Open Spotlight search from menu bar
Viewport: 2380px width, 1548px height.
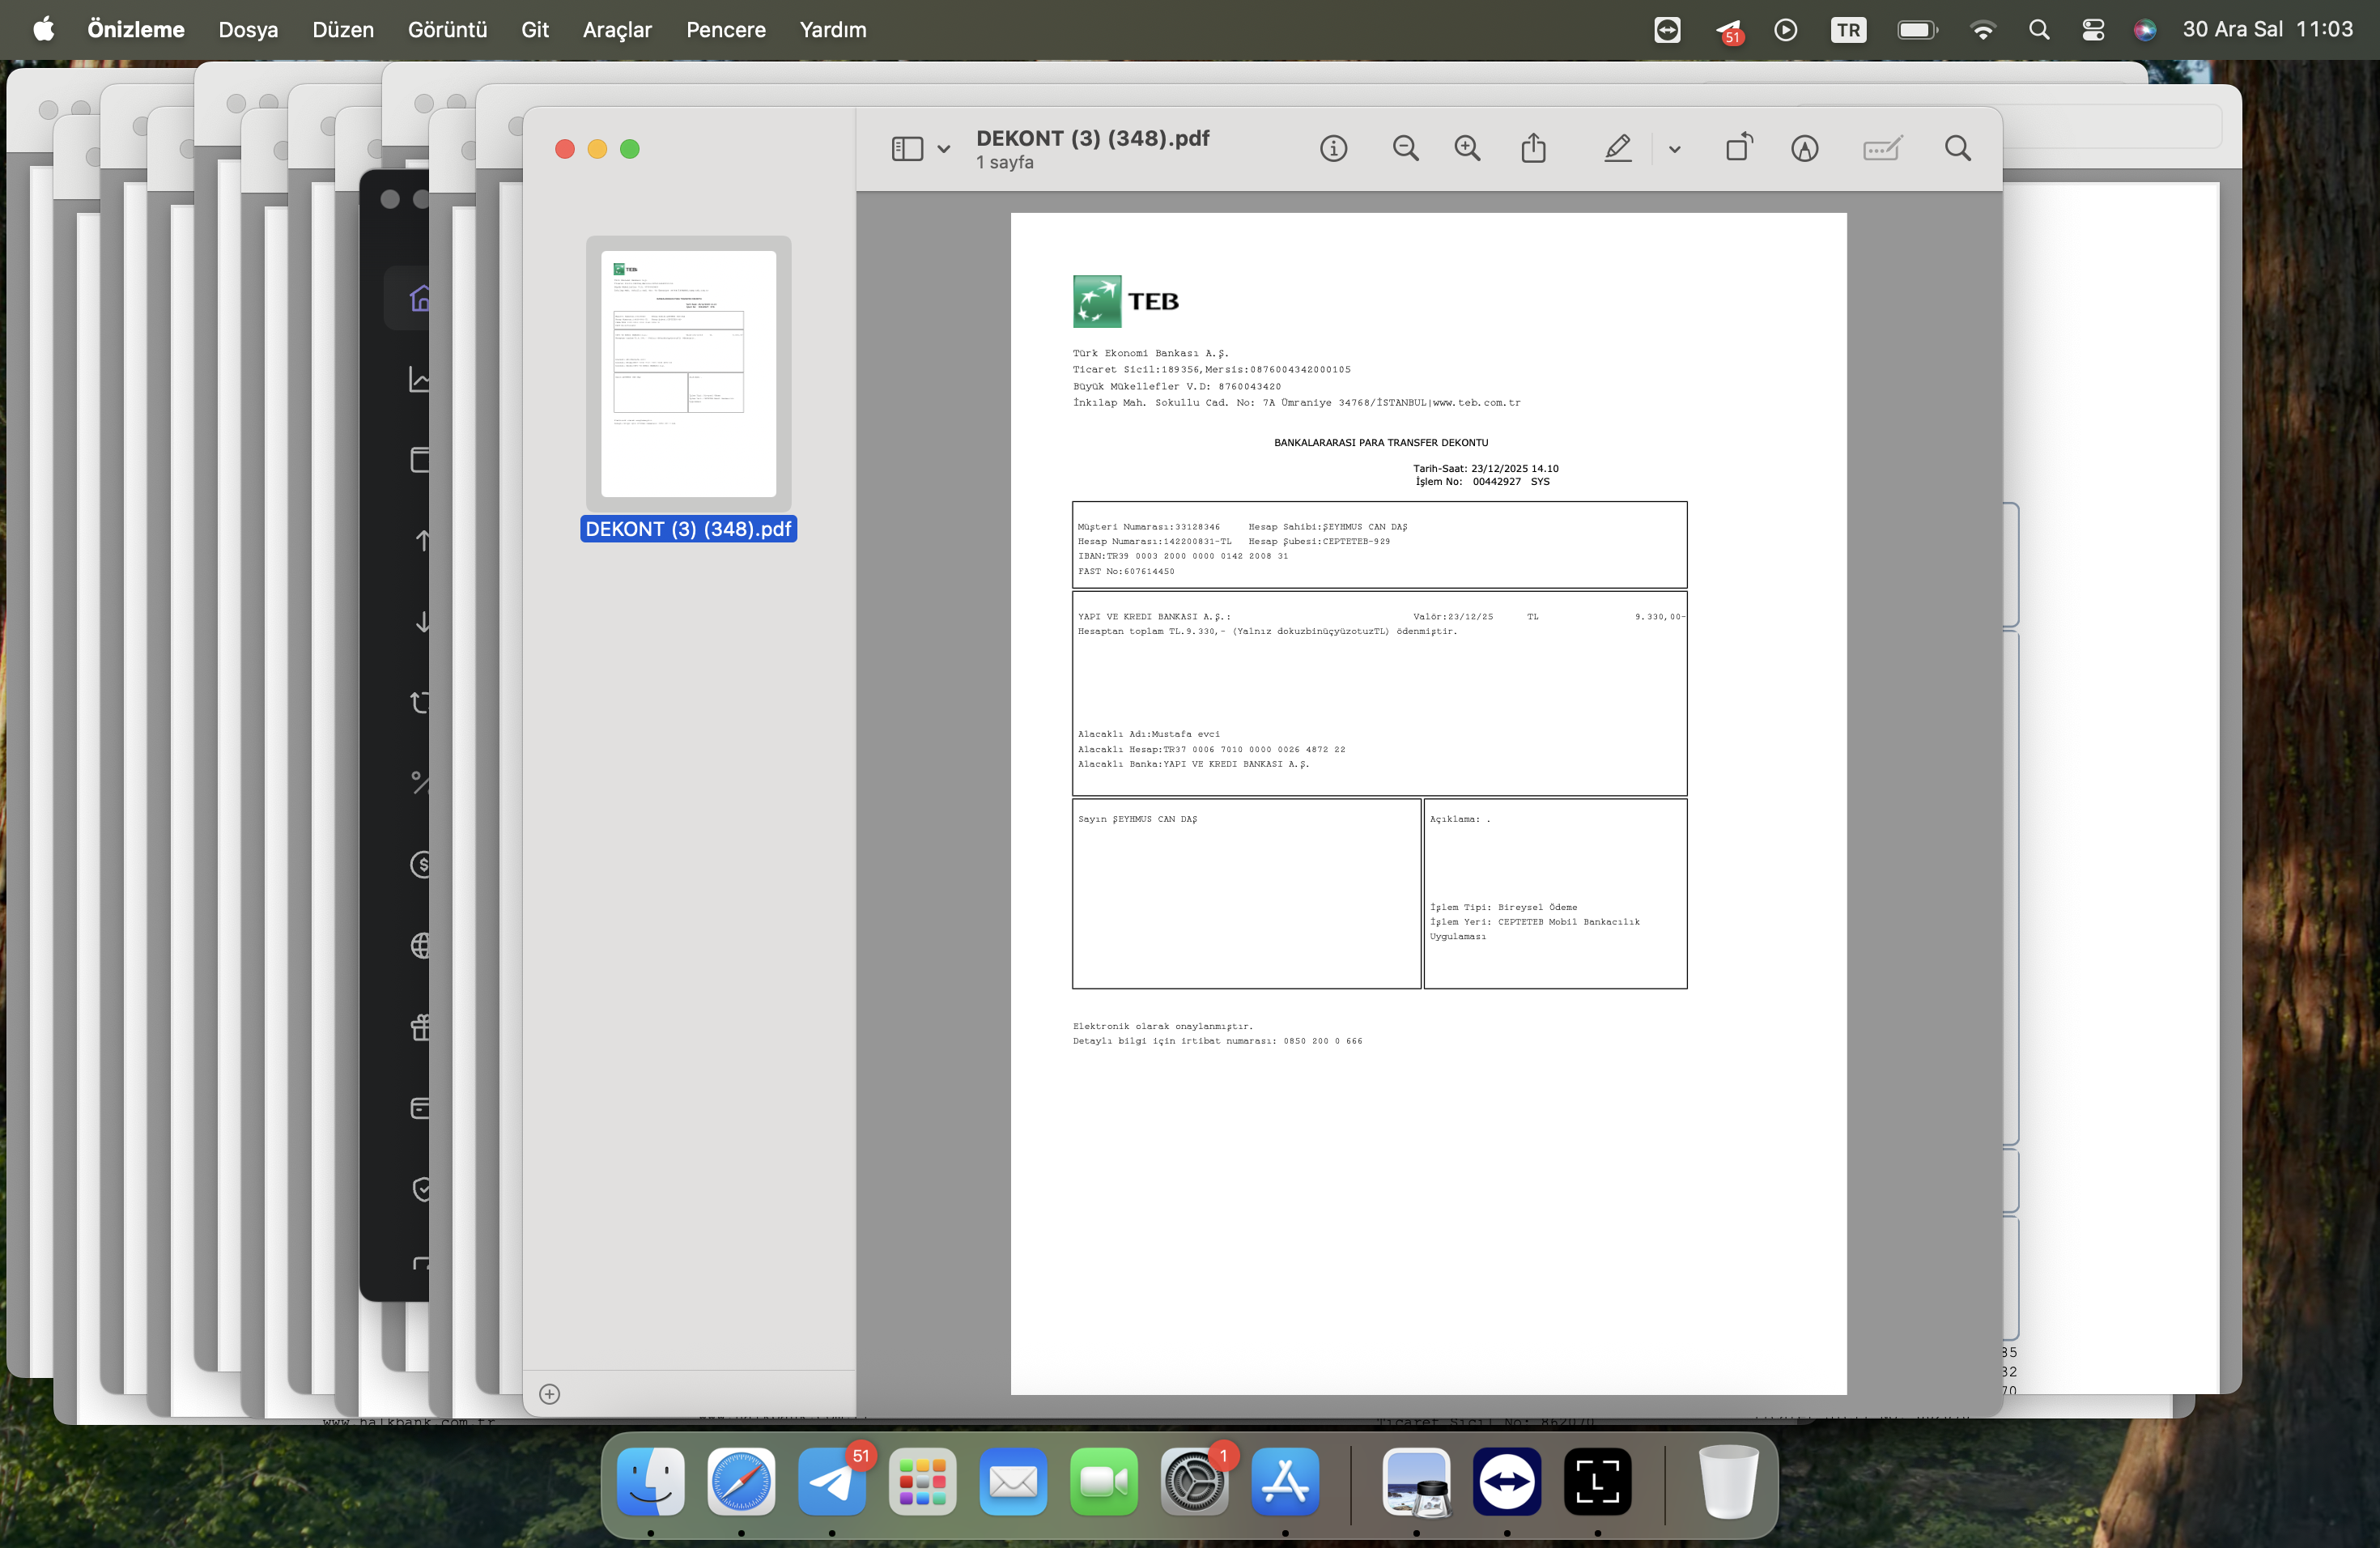(x=2039, y=29)
